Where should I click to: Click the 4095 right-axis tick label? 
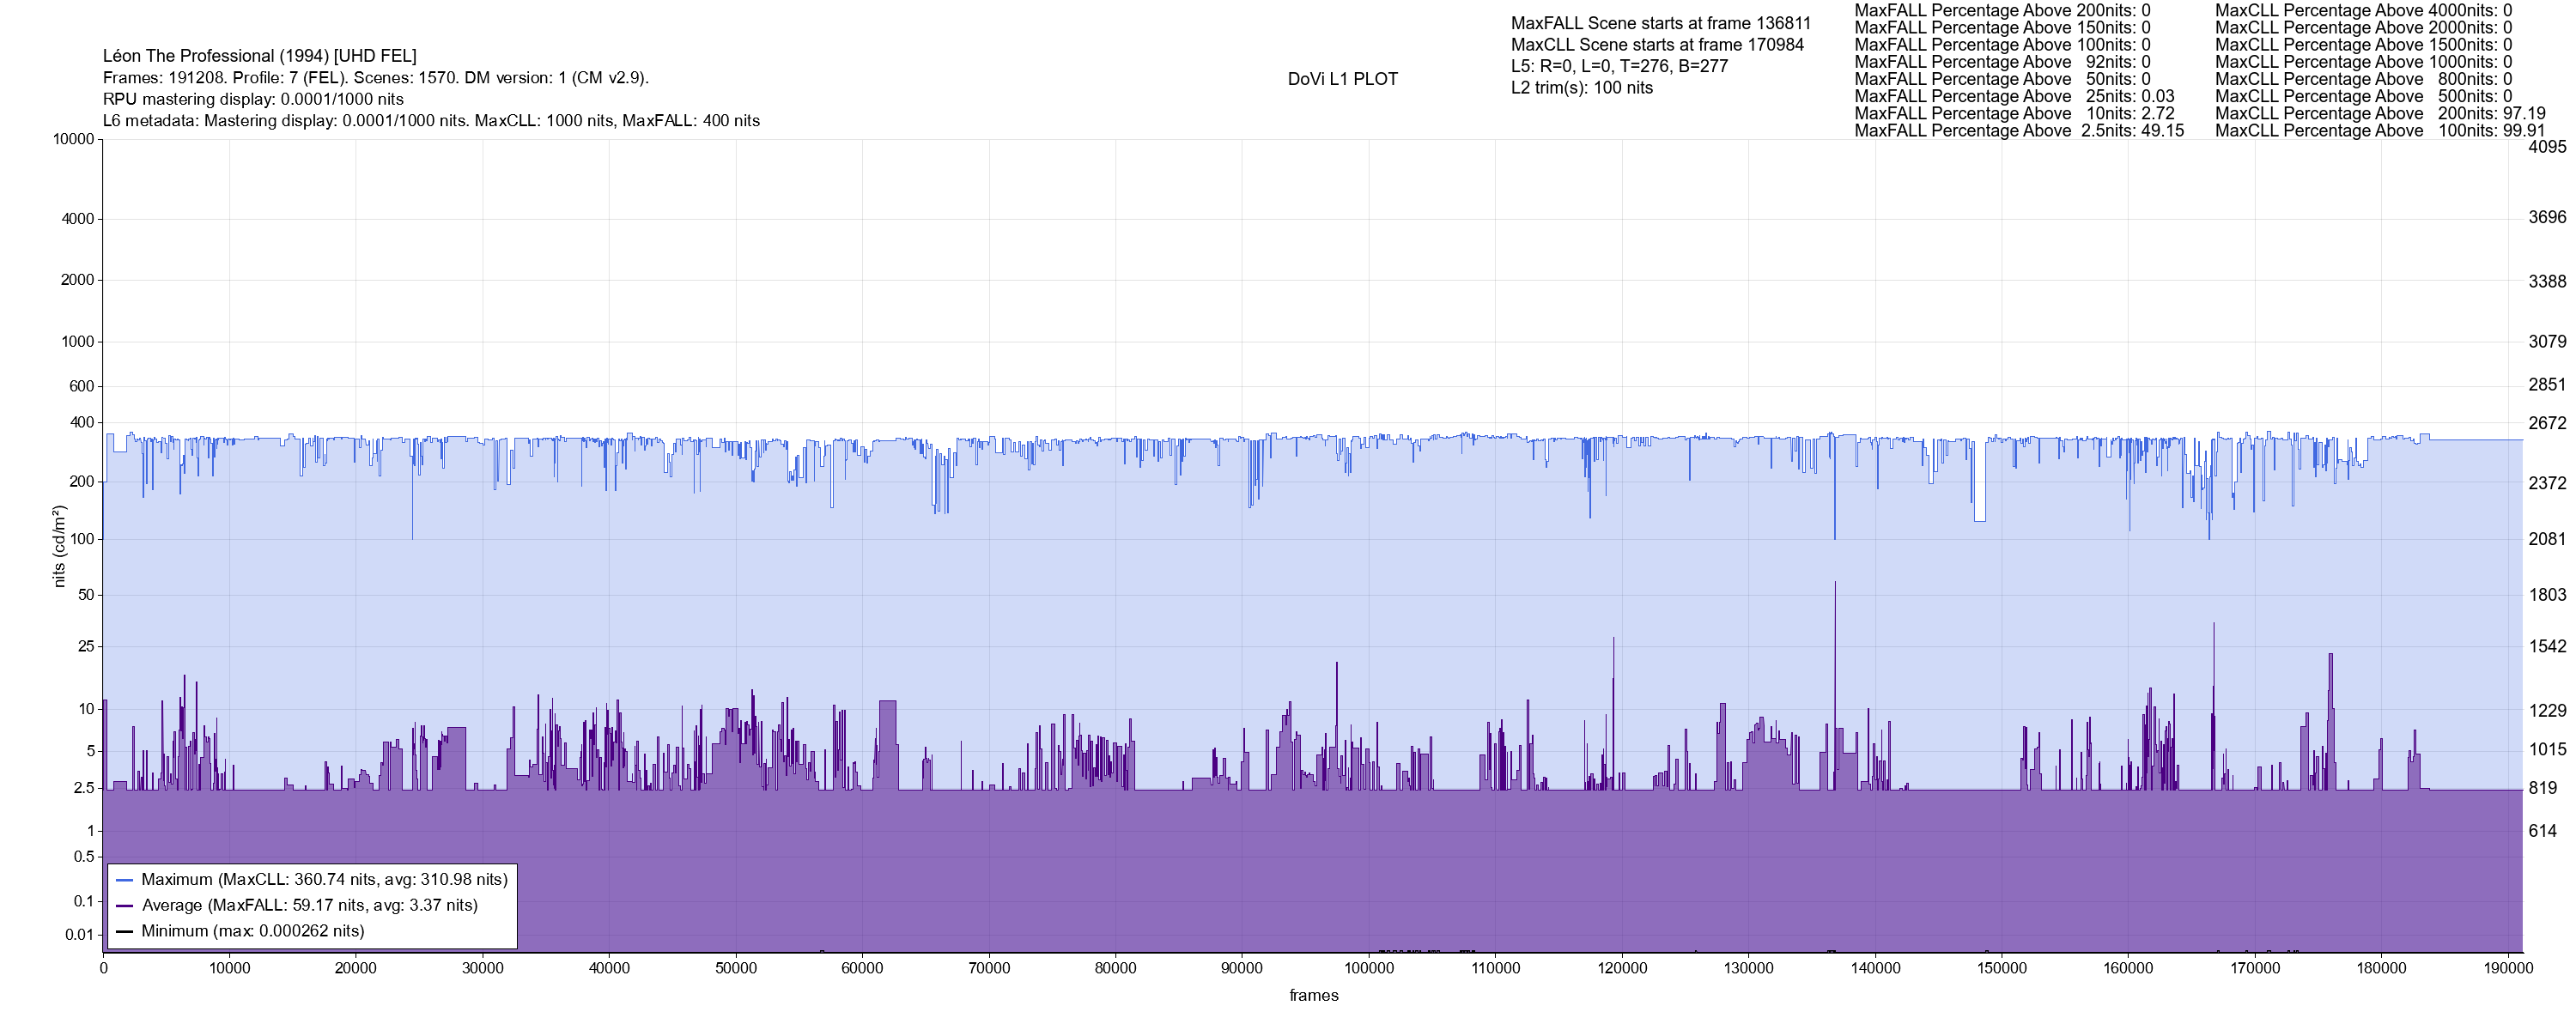pos(2546,147)
